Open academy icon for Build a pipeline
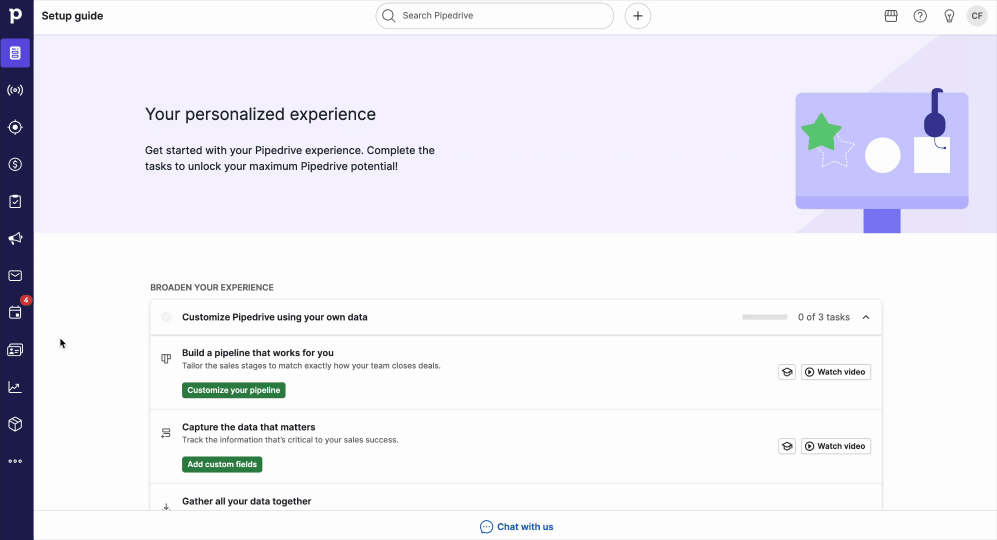Viewport: 997px width, 540px height. tap(787, 372)
